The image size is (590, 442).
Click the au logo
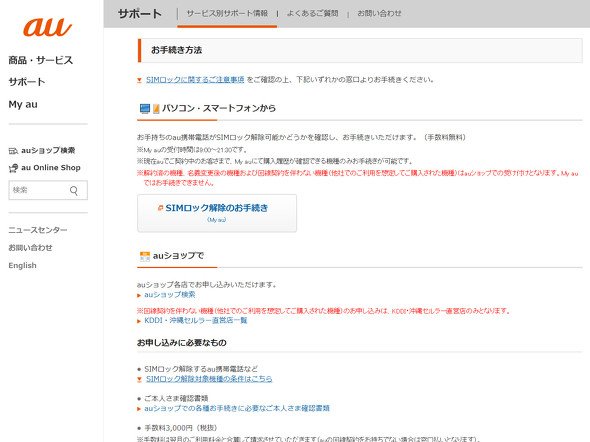[x=47, y=27]
